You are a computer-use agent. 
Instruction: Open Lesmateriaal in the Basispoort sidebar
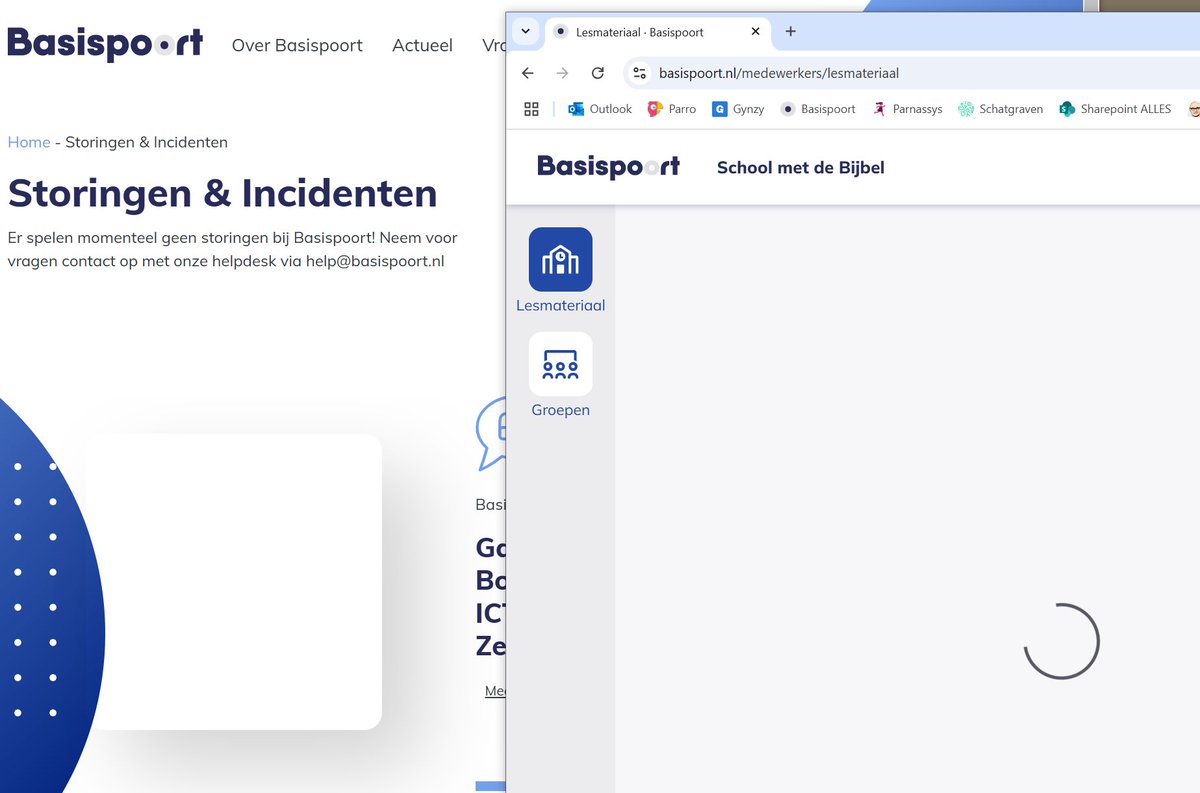[x=560, y=269]
